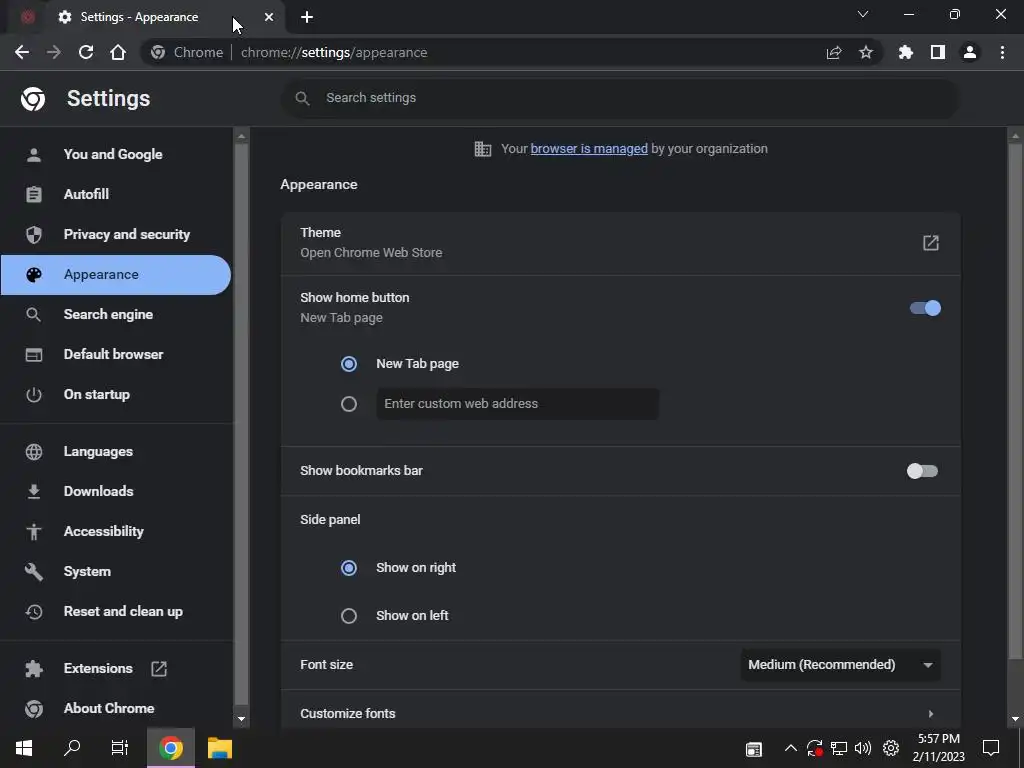This screenshot has width=1024, height=768.
Task: Click the network tray icon
Action: [839, 748]
